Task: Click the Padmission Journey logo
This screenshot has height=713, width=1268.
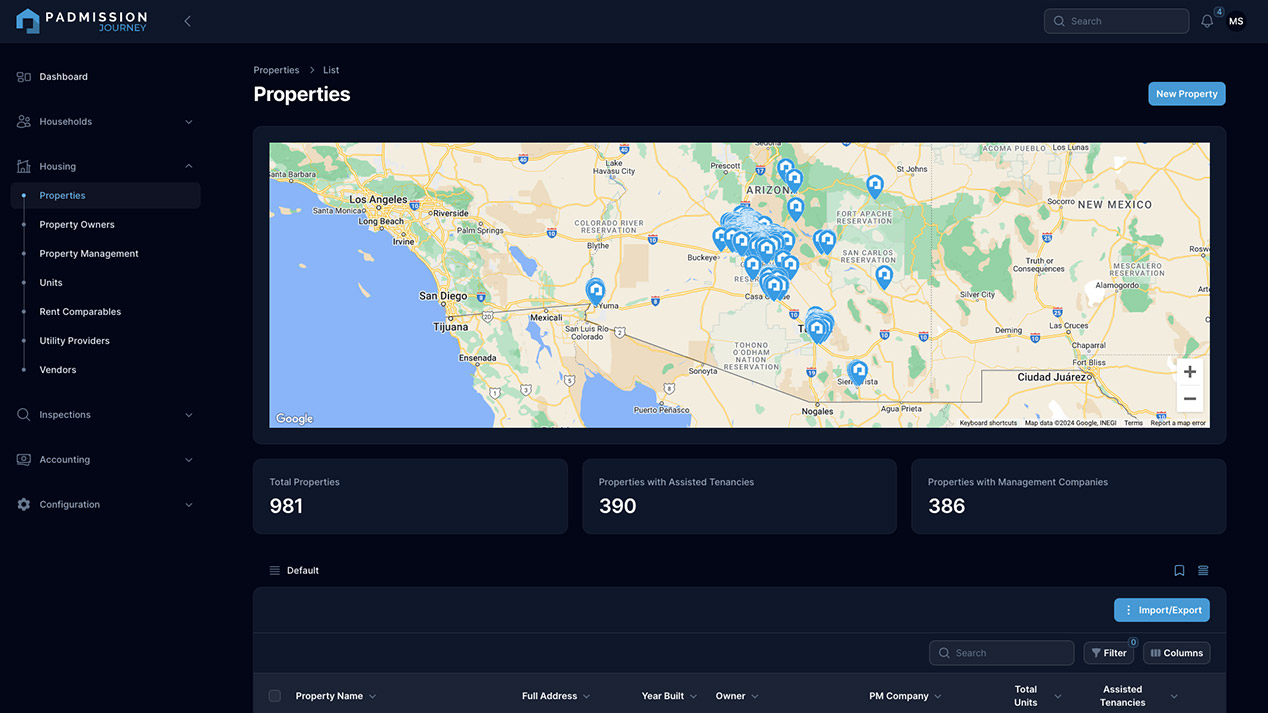Action: [x=82, y=21]
